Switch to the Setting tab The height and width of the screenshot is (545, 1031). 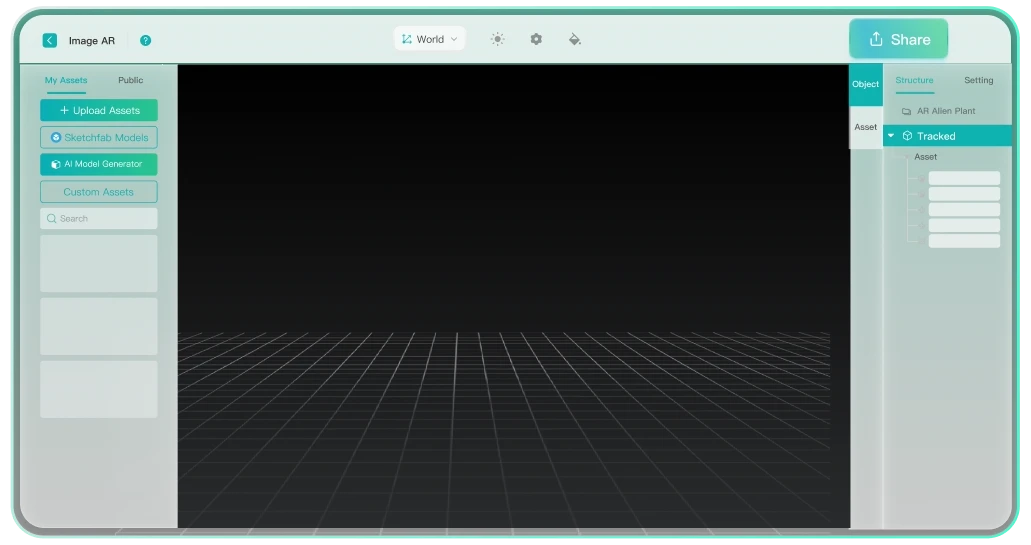[978, 80]
